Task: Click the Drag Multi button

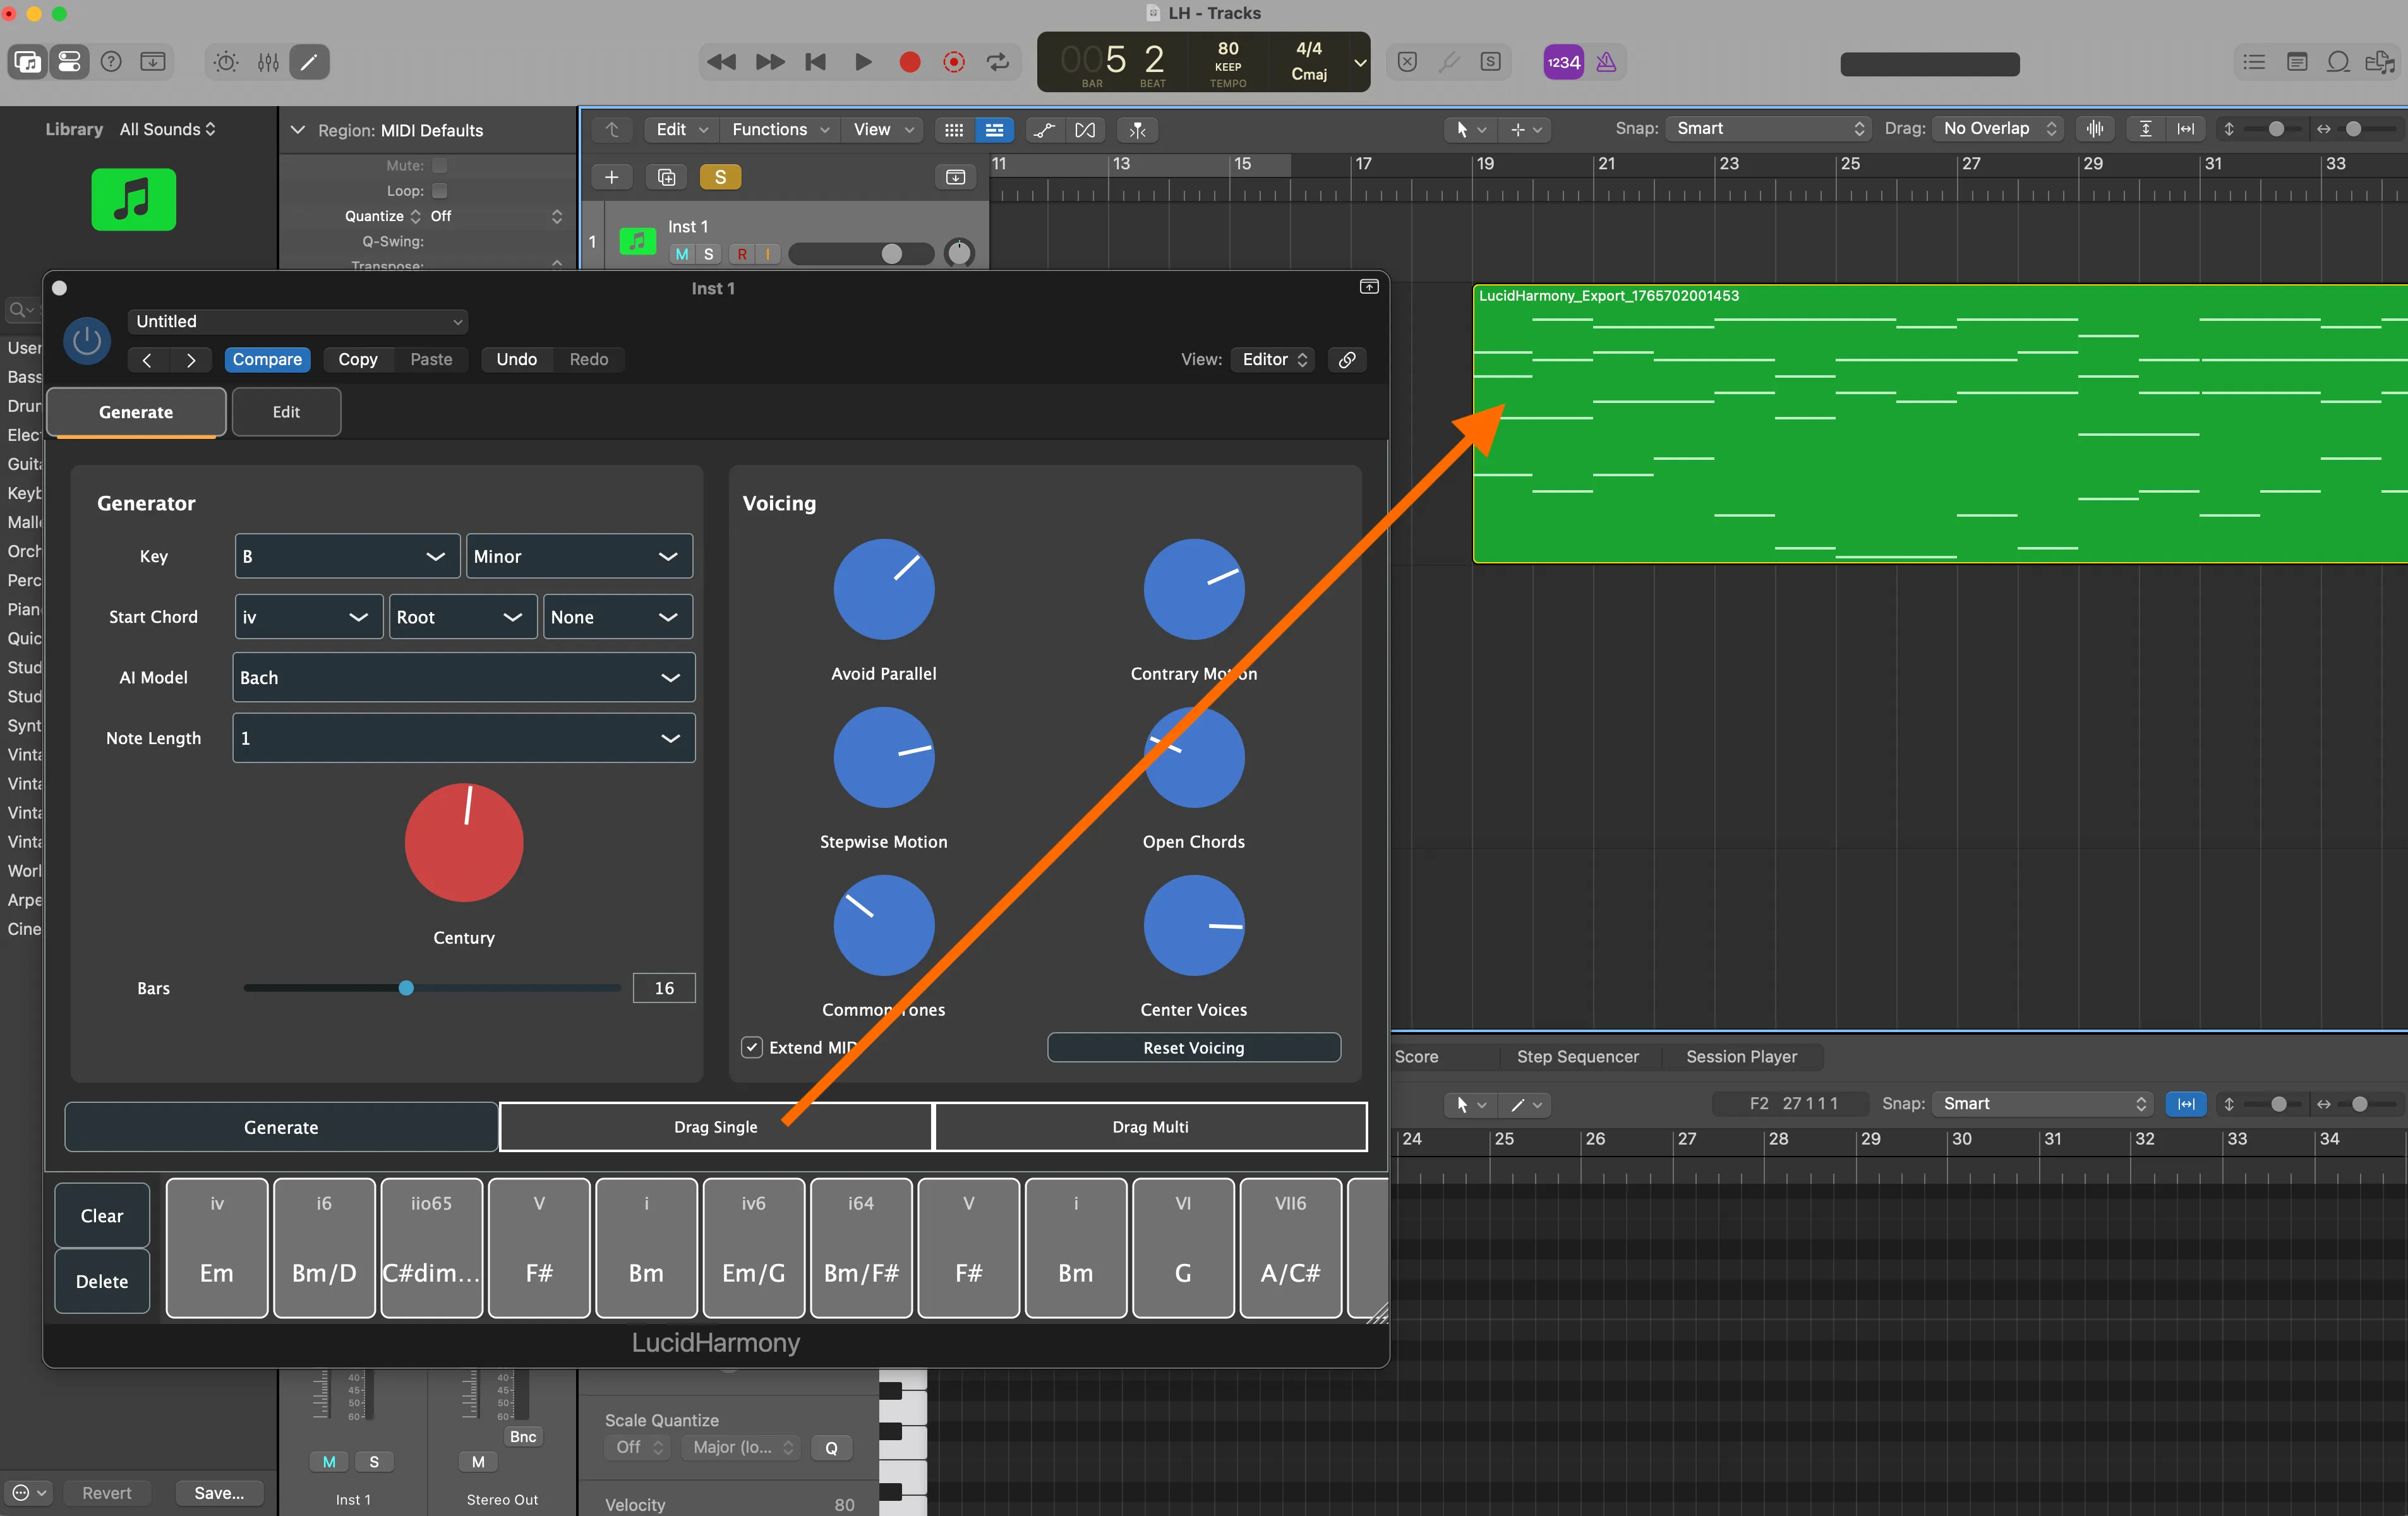Action: tap(1150, 1127)
